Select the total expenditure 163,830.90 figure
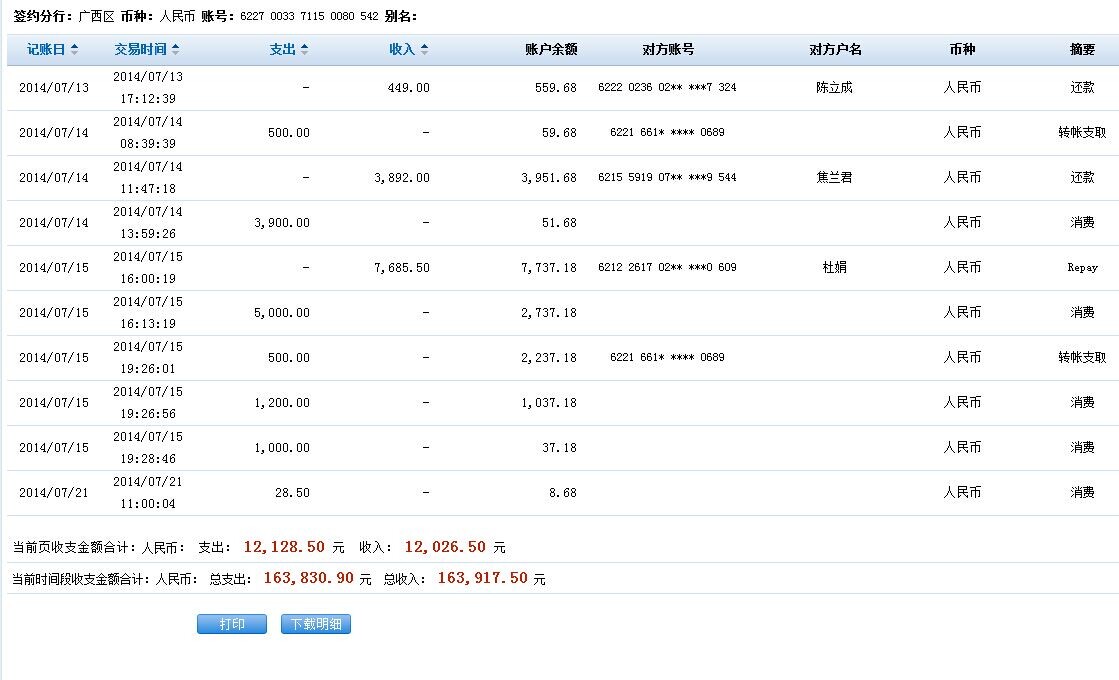The height and width of the screenshot is (680, 1119). [311, 578]
